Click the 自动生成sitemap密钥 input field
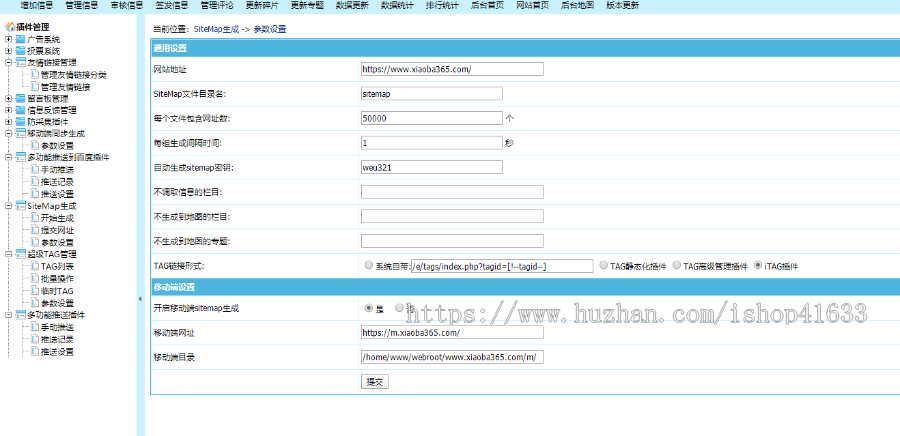The image size is (900, 436). pyautogui.click(x=432, y=167)
